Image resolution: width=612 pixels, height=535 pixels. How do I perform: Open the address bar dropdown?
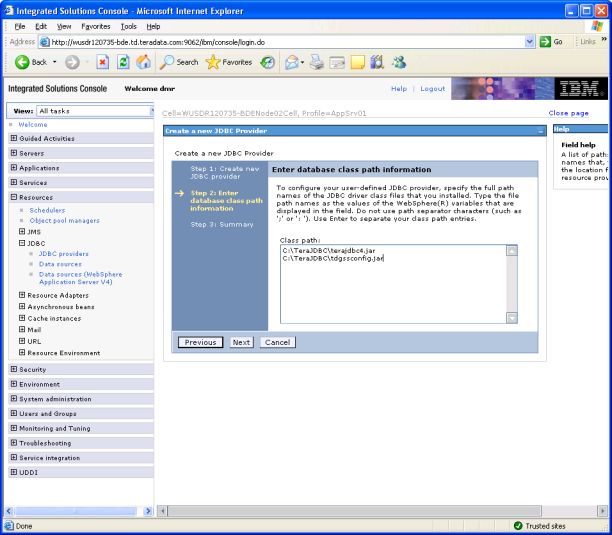[x=529, y=42]
